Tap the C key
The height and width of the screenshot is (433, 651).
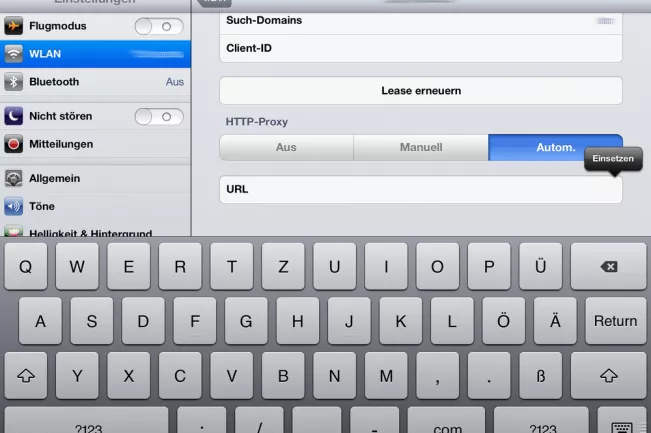[x=180, y=376]
